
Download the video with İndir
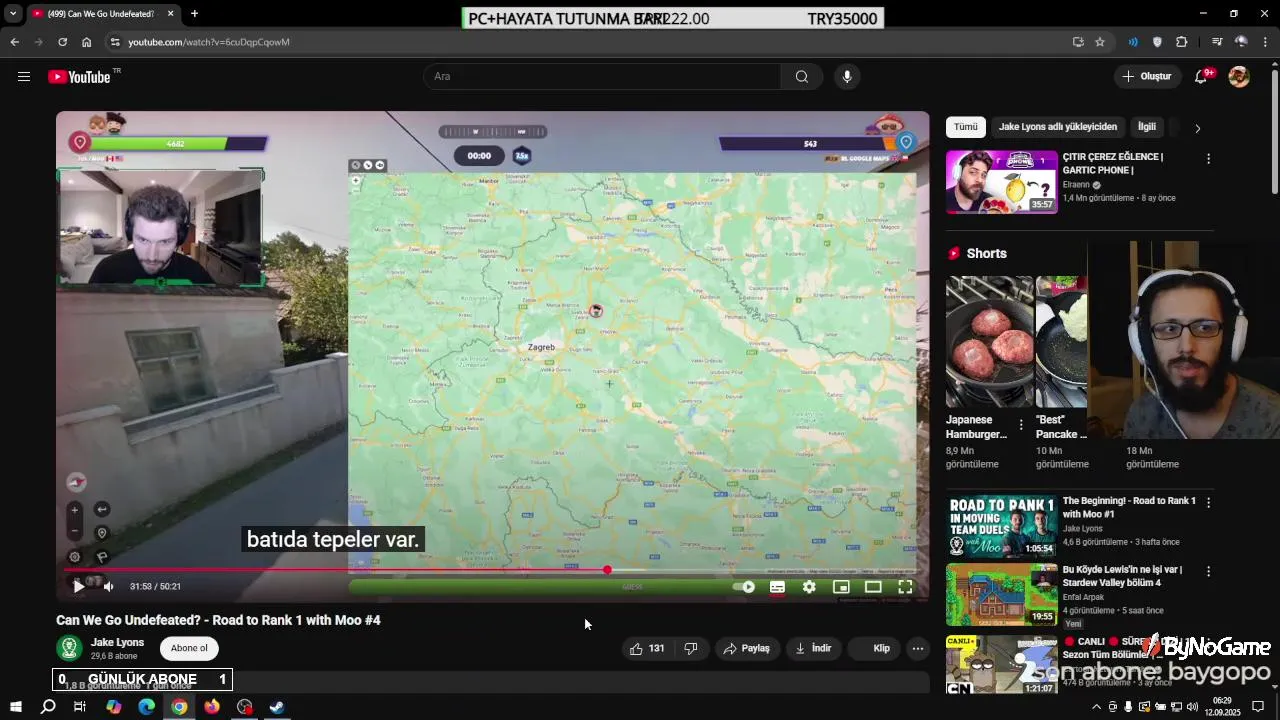click(x=813, y=648)
